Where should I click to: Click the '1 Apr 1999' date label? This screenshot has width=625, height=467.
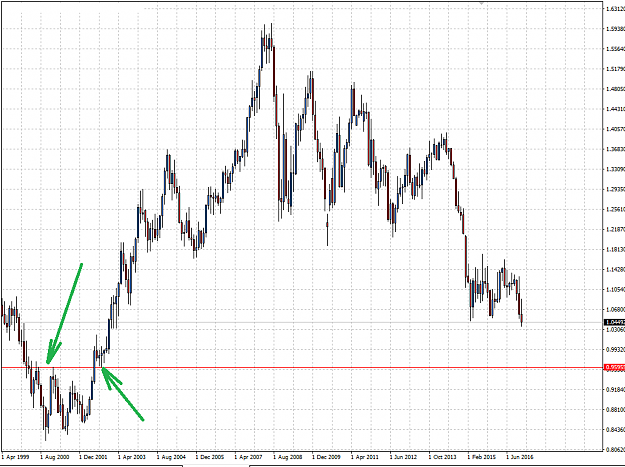click(x=15, y=457)
